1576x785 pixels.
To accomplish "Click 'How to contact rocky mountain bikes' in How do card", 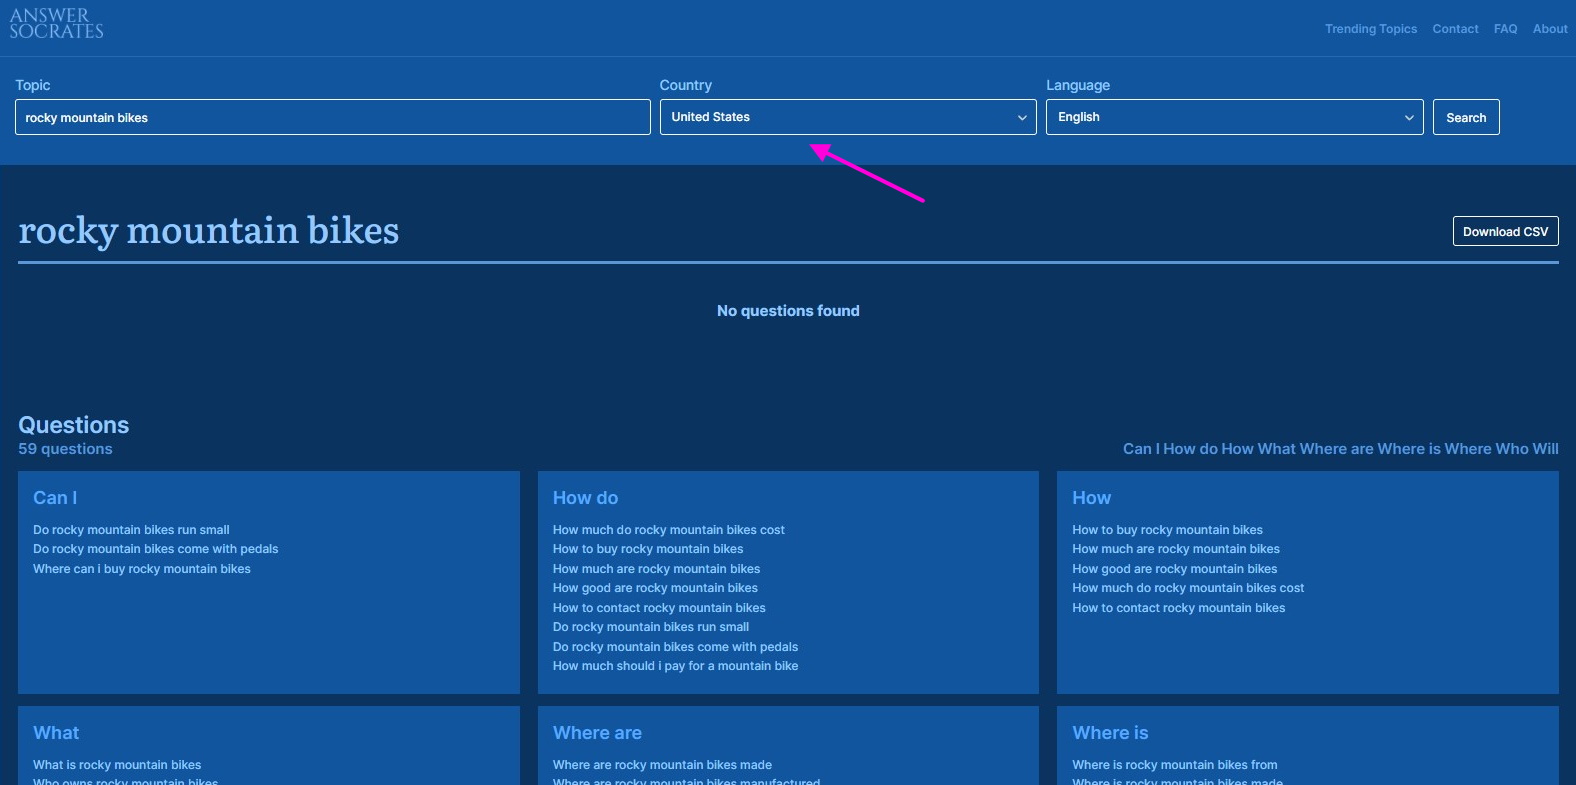I will coord(659,608).
